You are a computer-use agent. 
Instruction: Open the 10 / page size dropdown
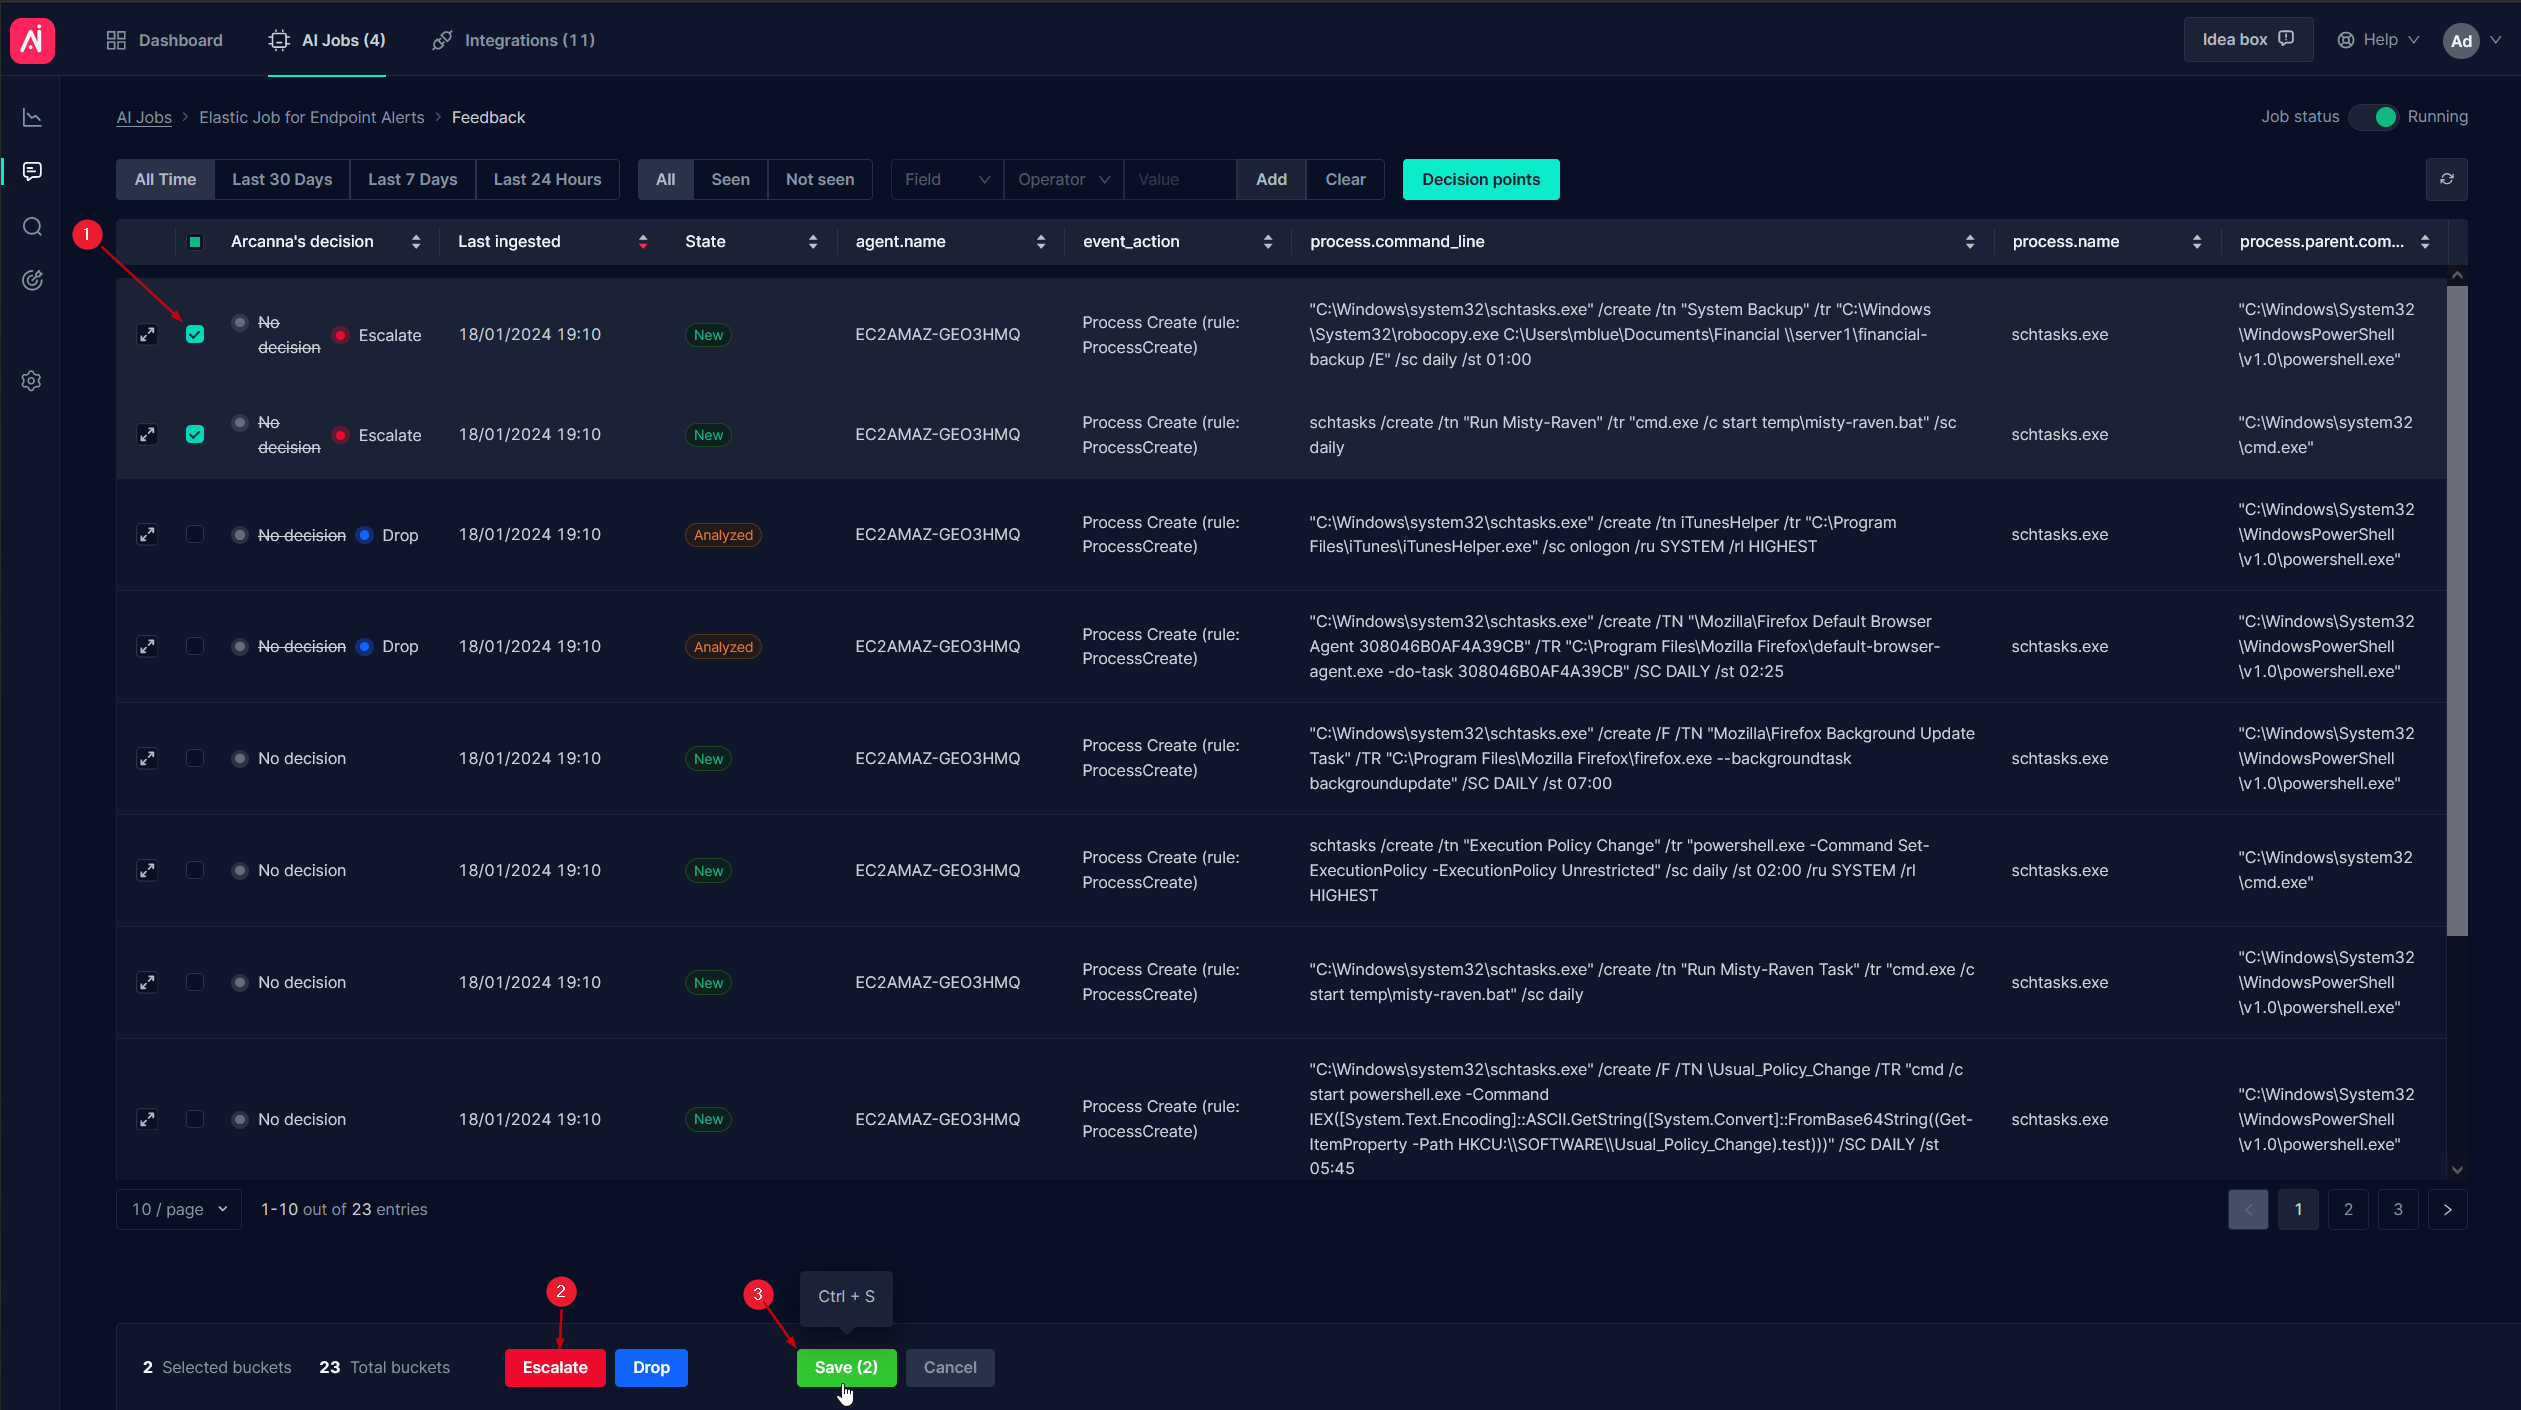tap(179, 1209)
